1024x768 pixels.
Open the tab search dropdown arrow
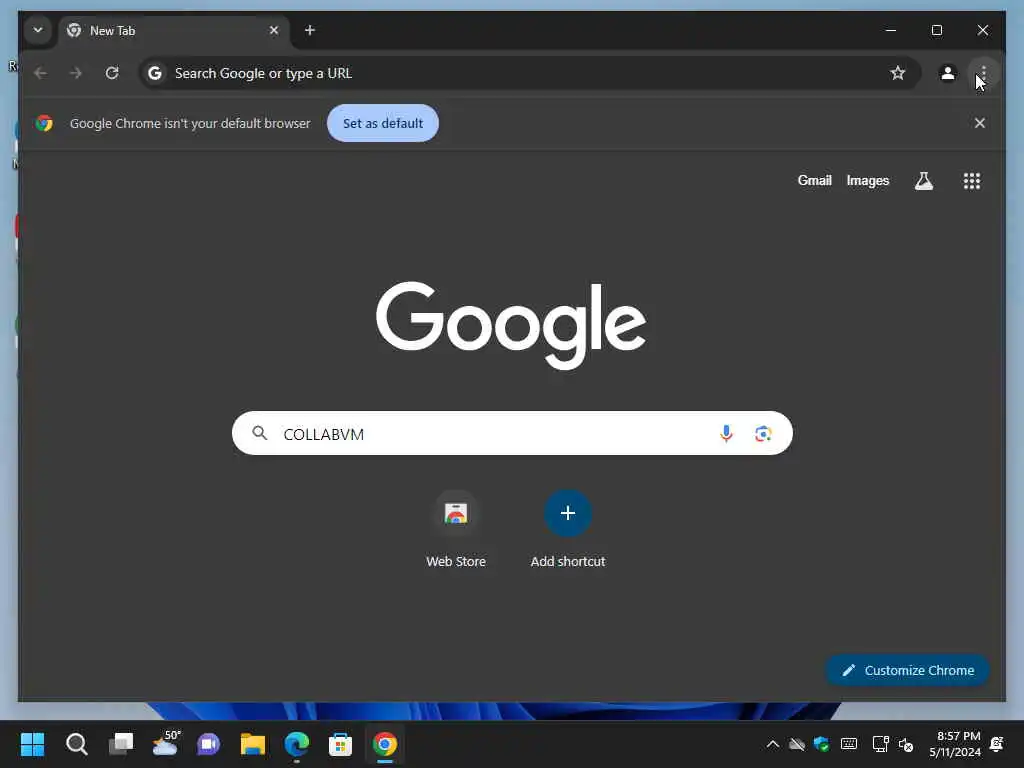[38, 30]
